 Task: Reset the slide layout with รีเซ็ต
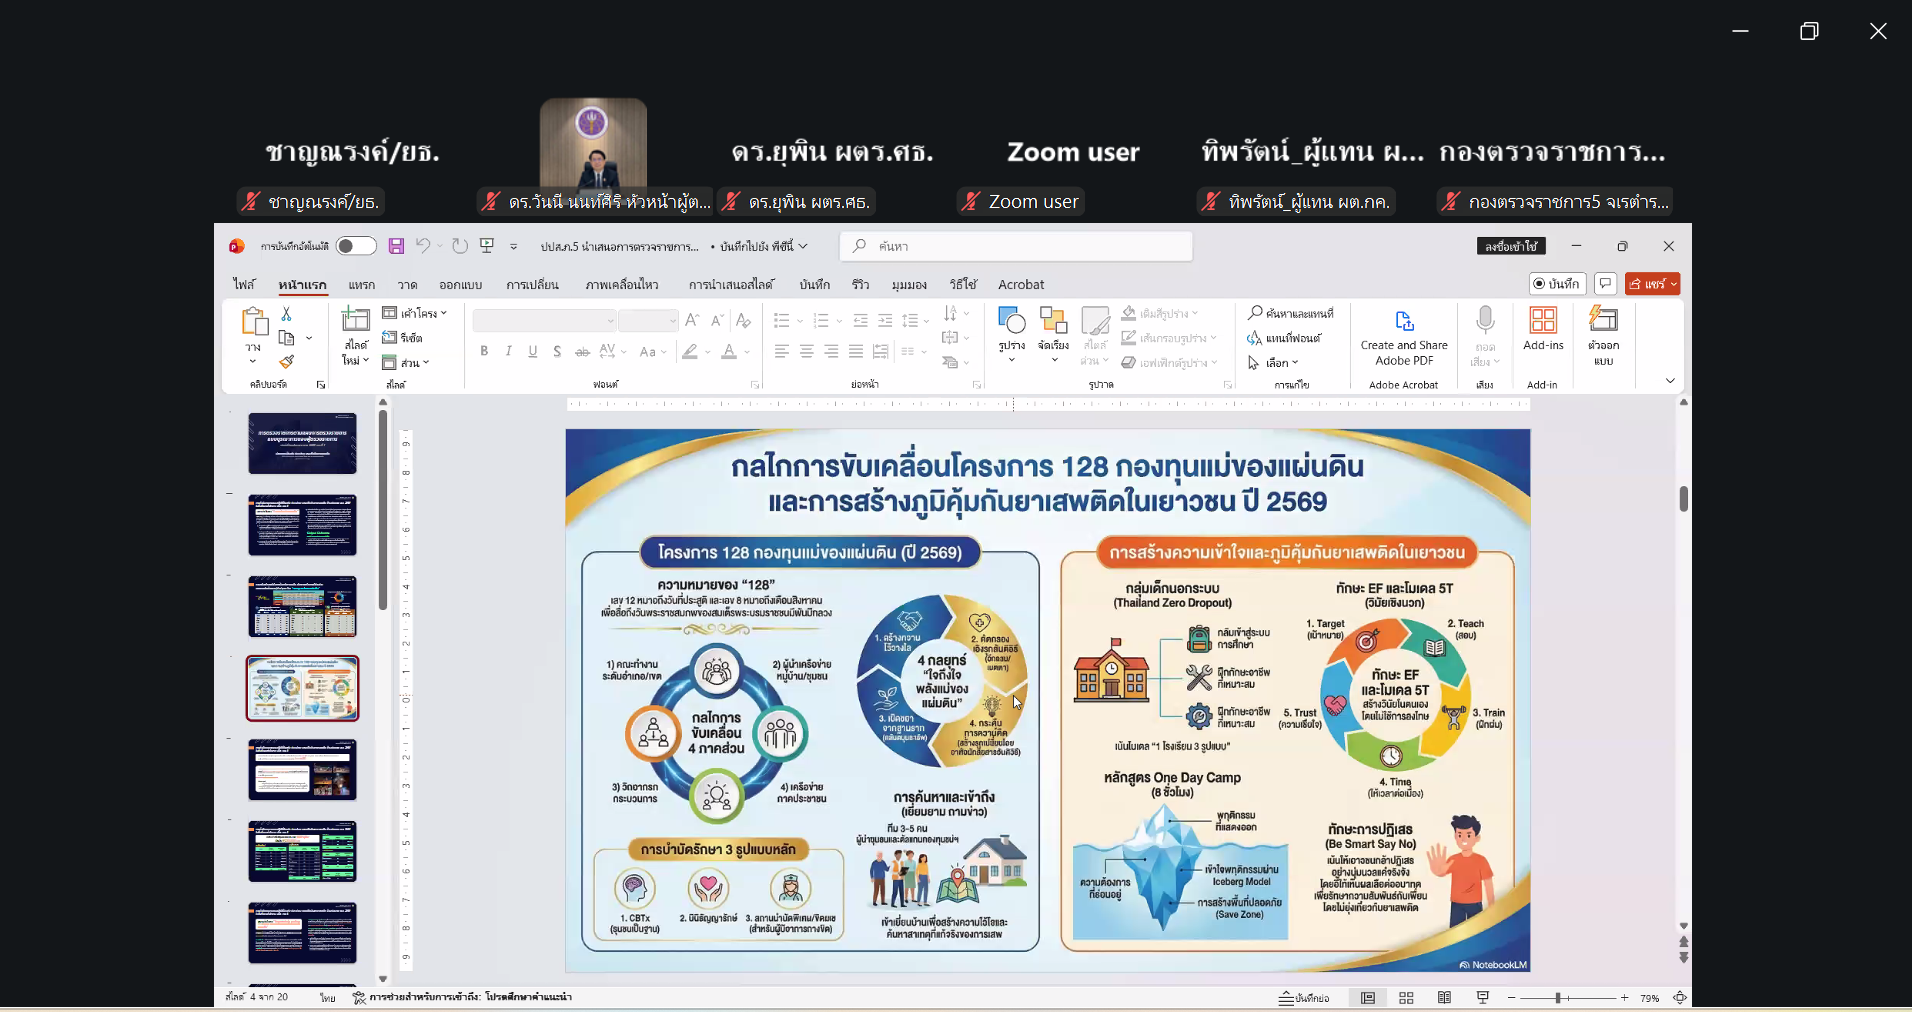[x=415, y=338]
